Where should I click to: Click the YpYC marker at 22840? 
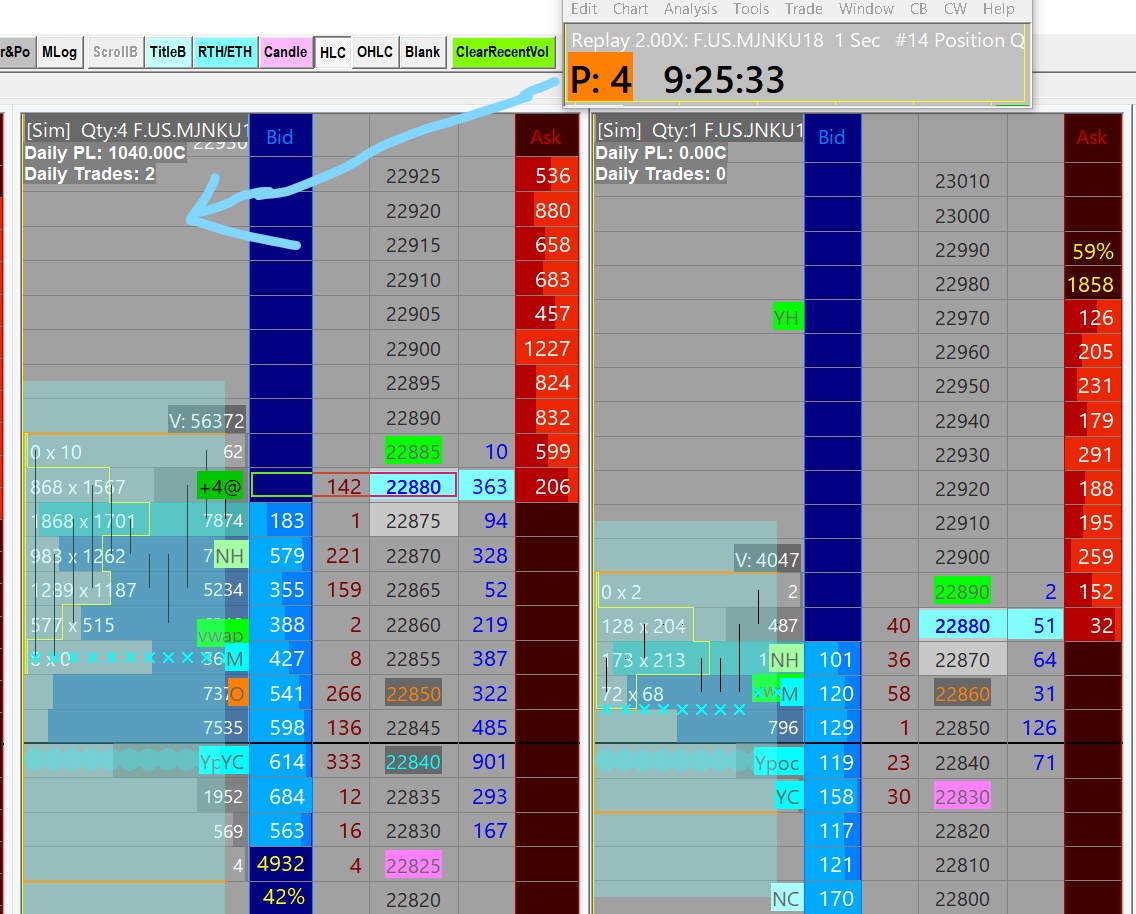coord(223,762)
